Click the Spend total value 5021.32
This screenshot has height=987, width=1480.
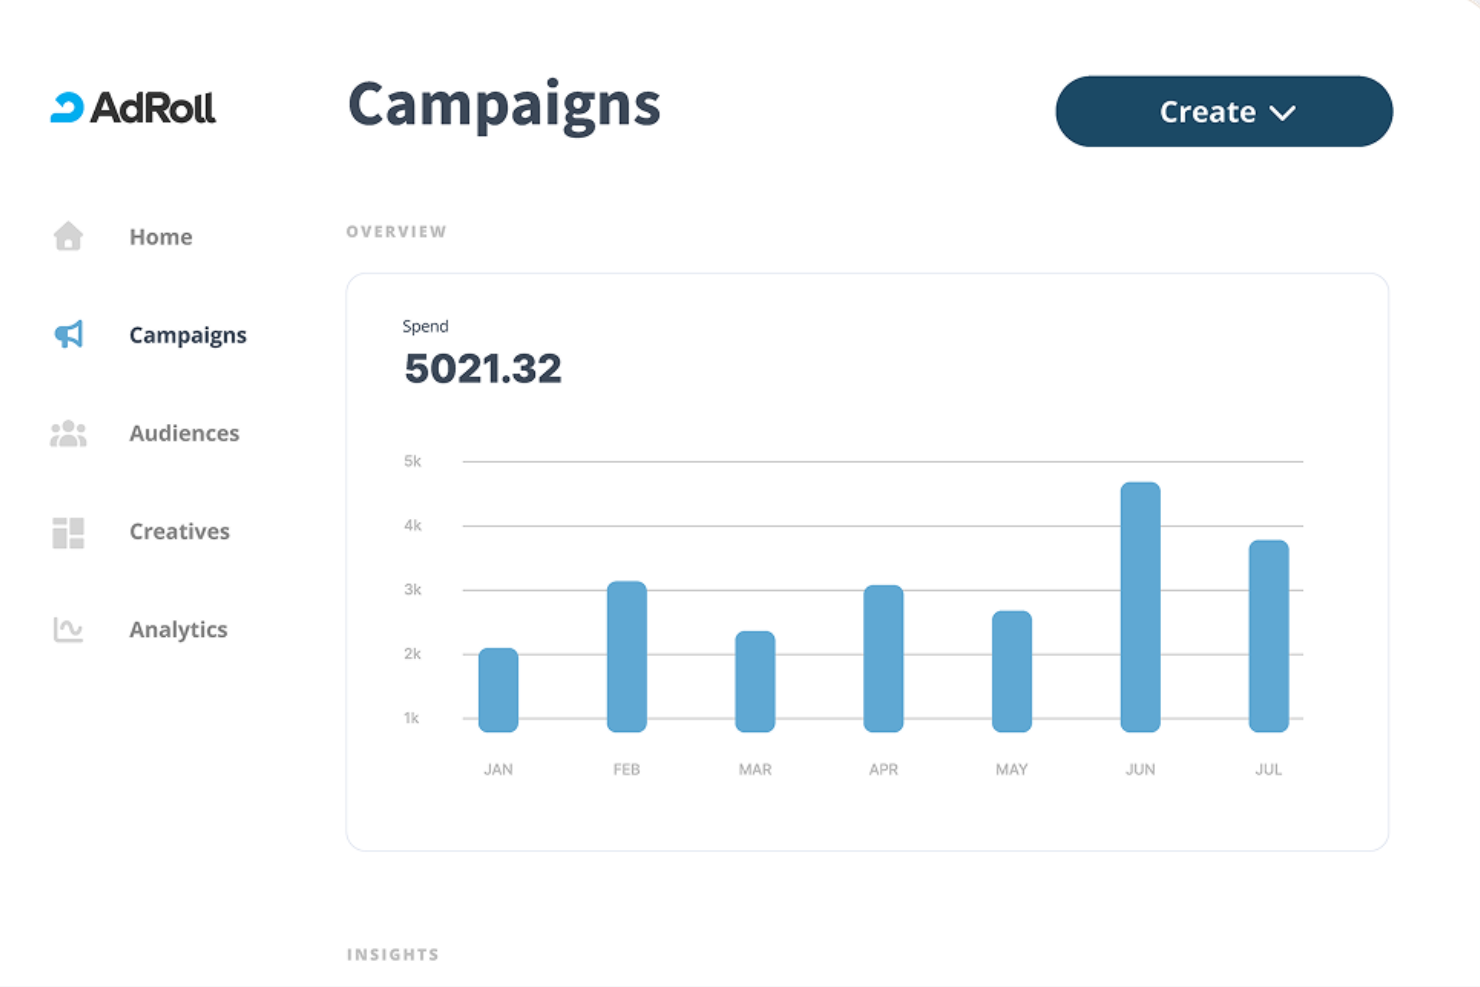[x=483, y=369]
